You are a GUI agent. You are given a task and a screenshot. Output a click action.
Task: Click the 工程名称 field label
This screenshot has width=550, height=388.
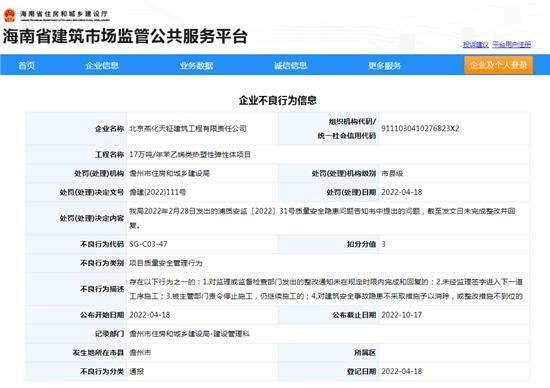click(x=109, y=154)
